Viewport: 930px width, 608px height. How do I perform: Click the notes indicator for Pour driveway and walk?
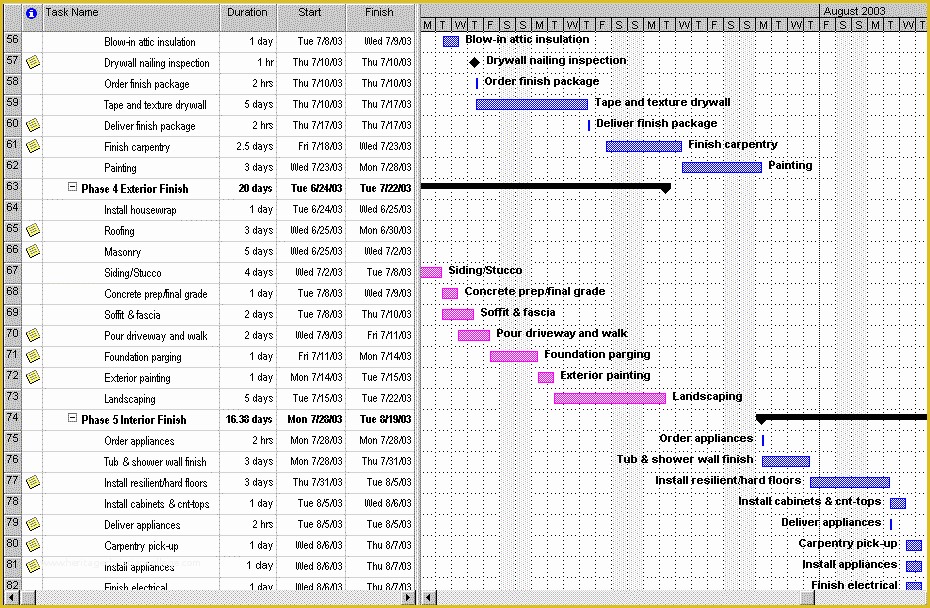pyautogui.click(x=33, y=335)
